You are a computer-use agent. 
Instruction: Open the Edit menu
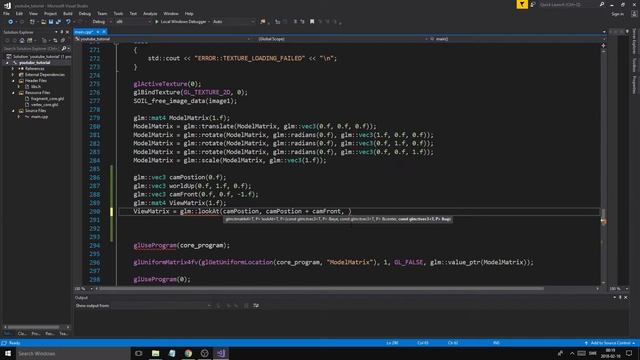tap(19, 13)
